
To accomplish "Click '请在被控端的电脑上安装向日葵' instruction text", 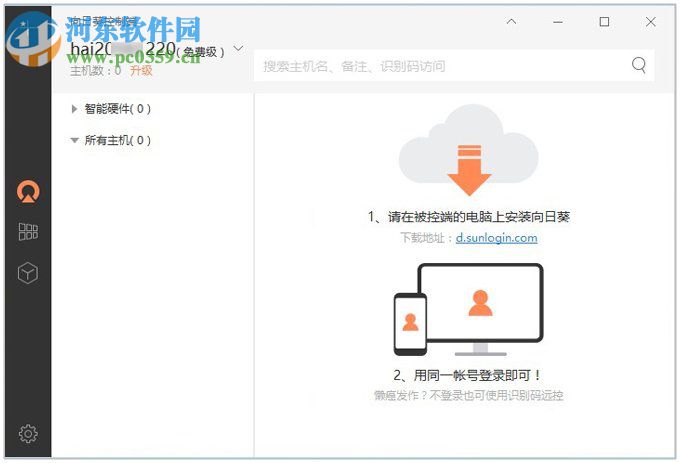I will tap(479, 217).
